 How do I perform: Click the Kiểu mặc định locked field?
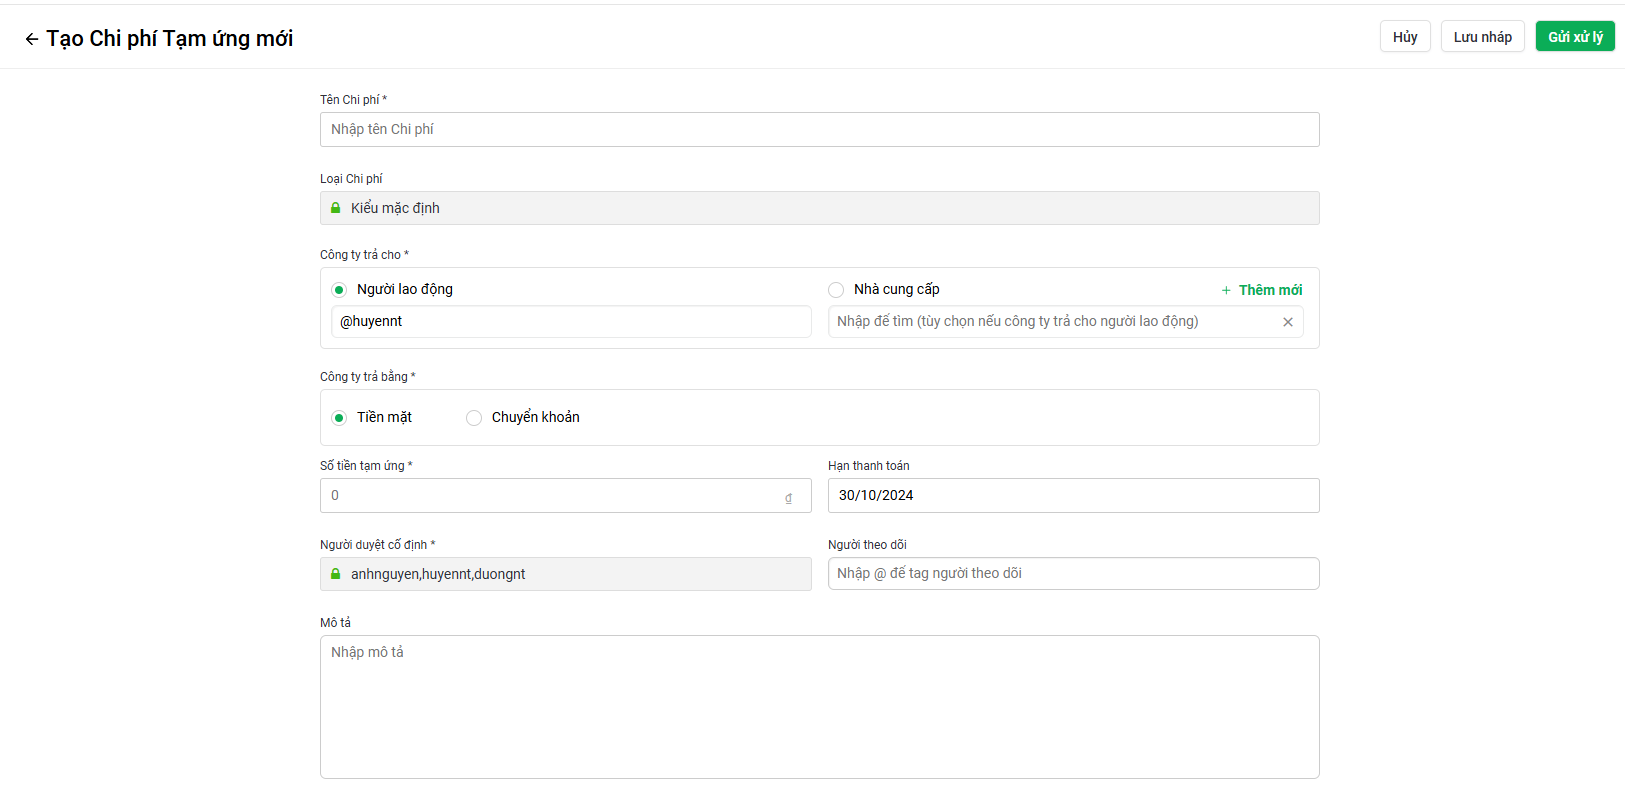(820, 208)
